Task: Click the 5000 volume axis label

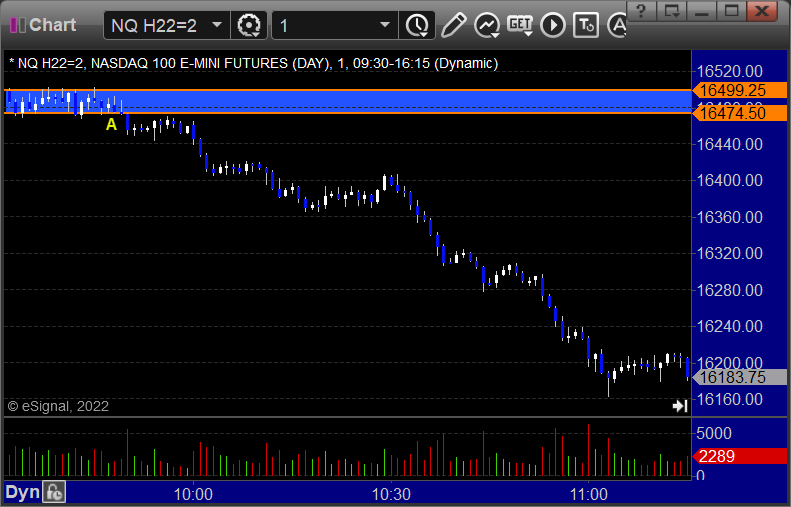Action: (x=714, y=433)
